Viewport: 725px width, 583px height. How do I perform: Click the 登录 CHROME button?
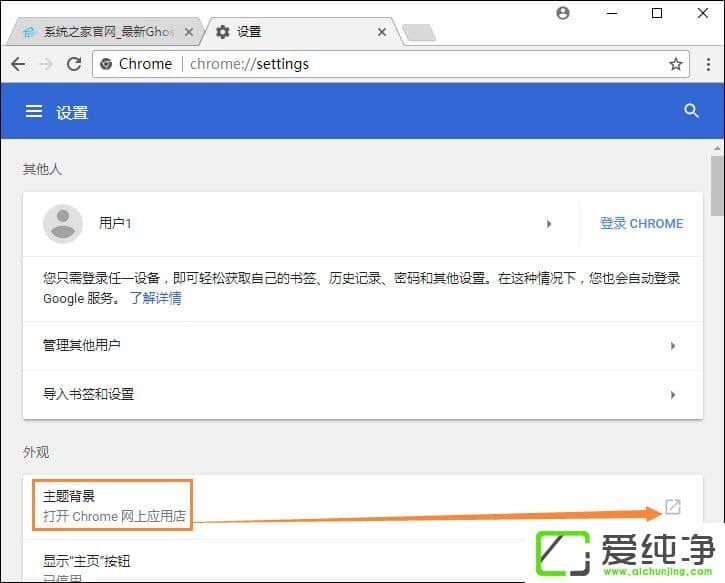point(641,224)
